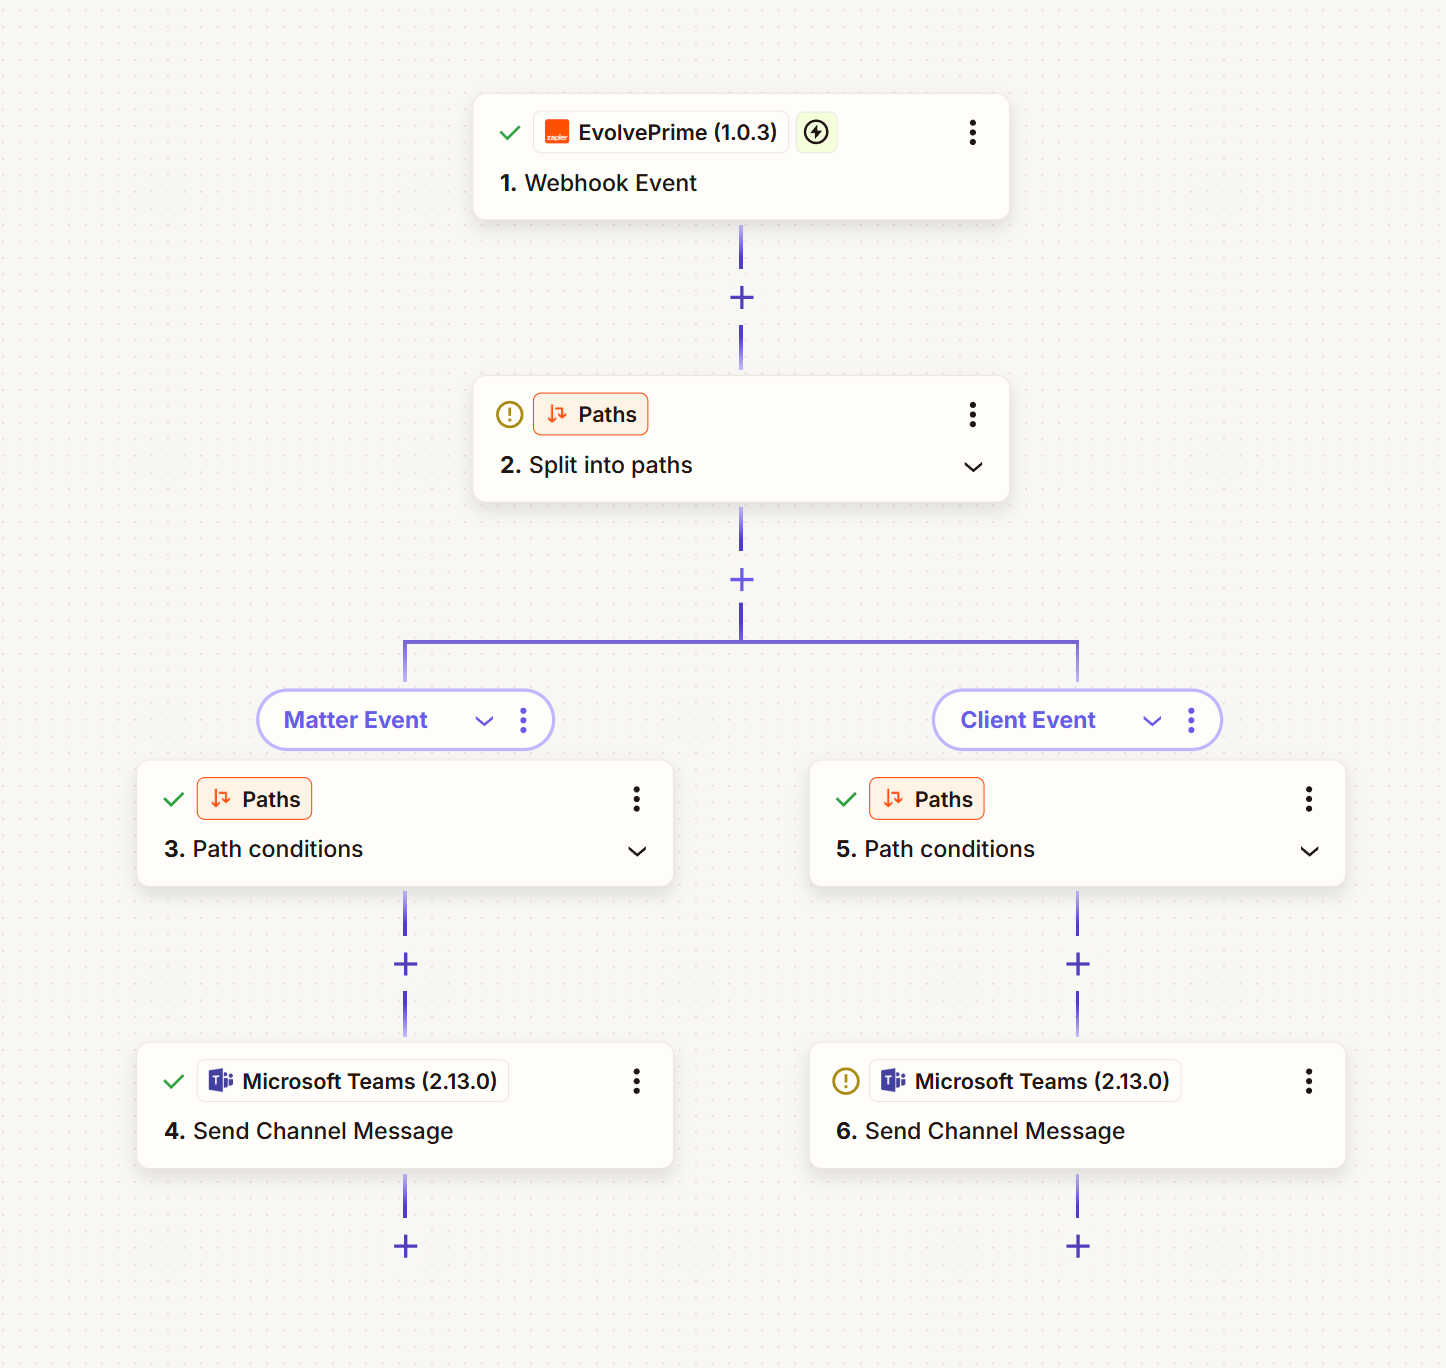Open three-dot menu on step 3 Path conditions
Image resolution: width=1446 pixels, height=1368 pixels.
click(636, 799)
